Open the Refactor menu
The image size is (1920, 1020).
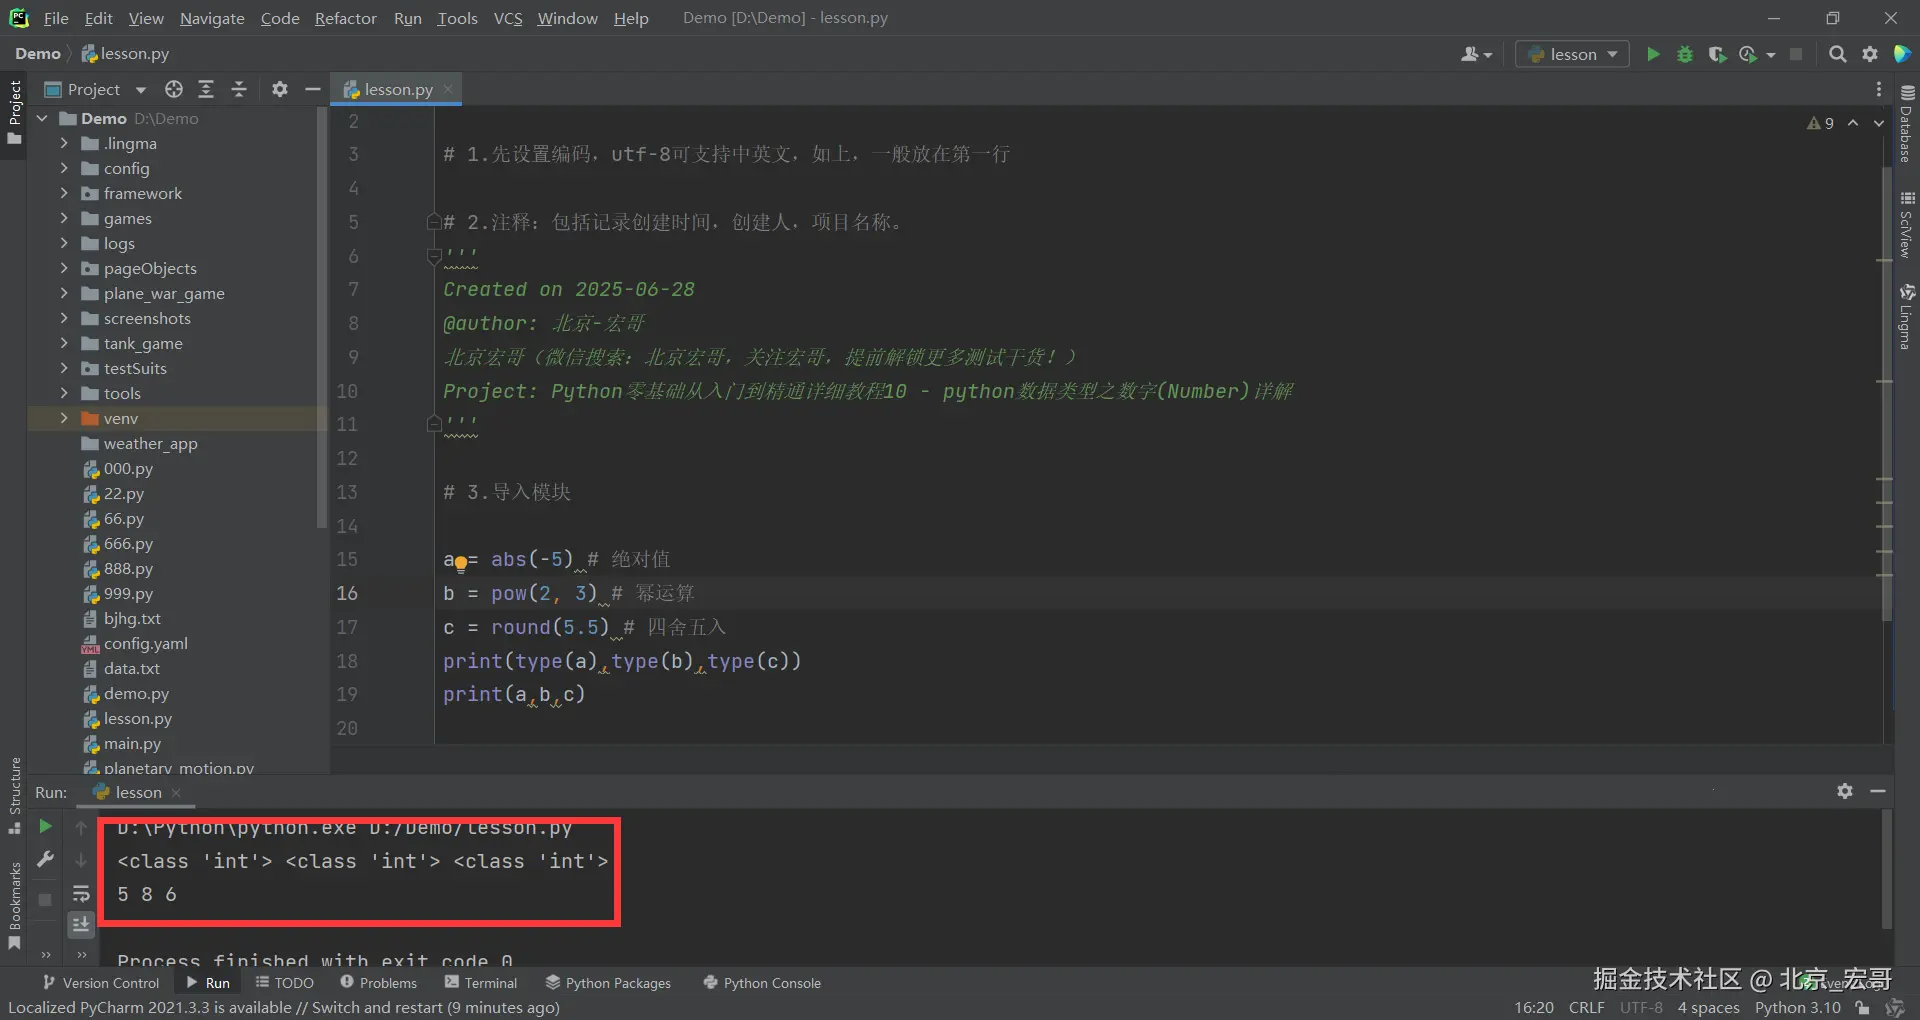345,18
